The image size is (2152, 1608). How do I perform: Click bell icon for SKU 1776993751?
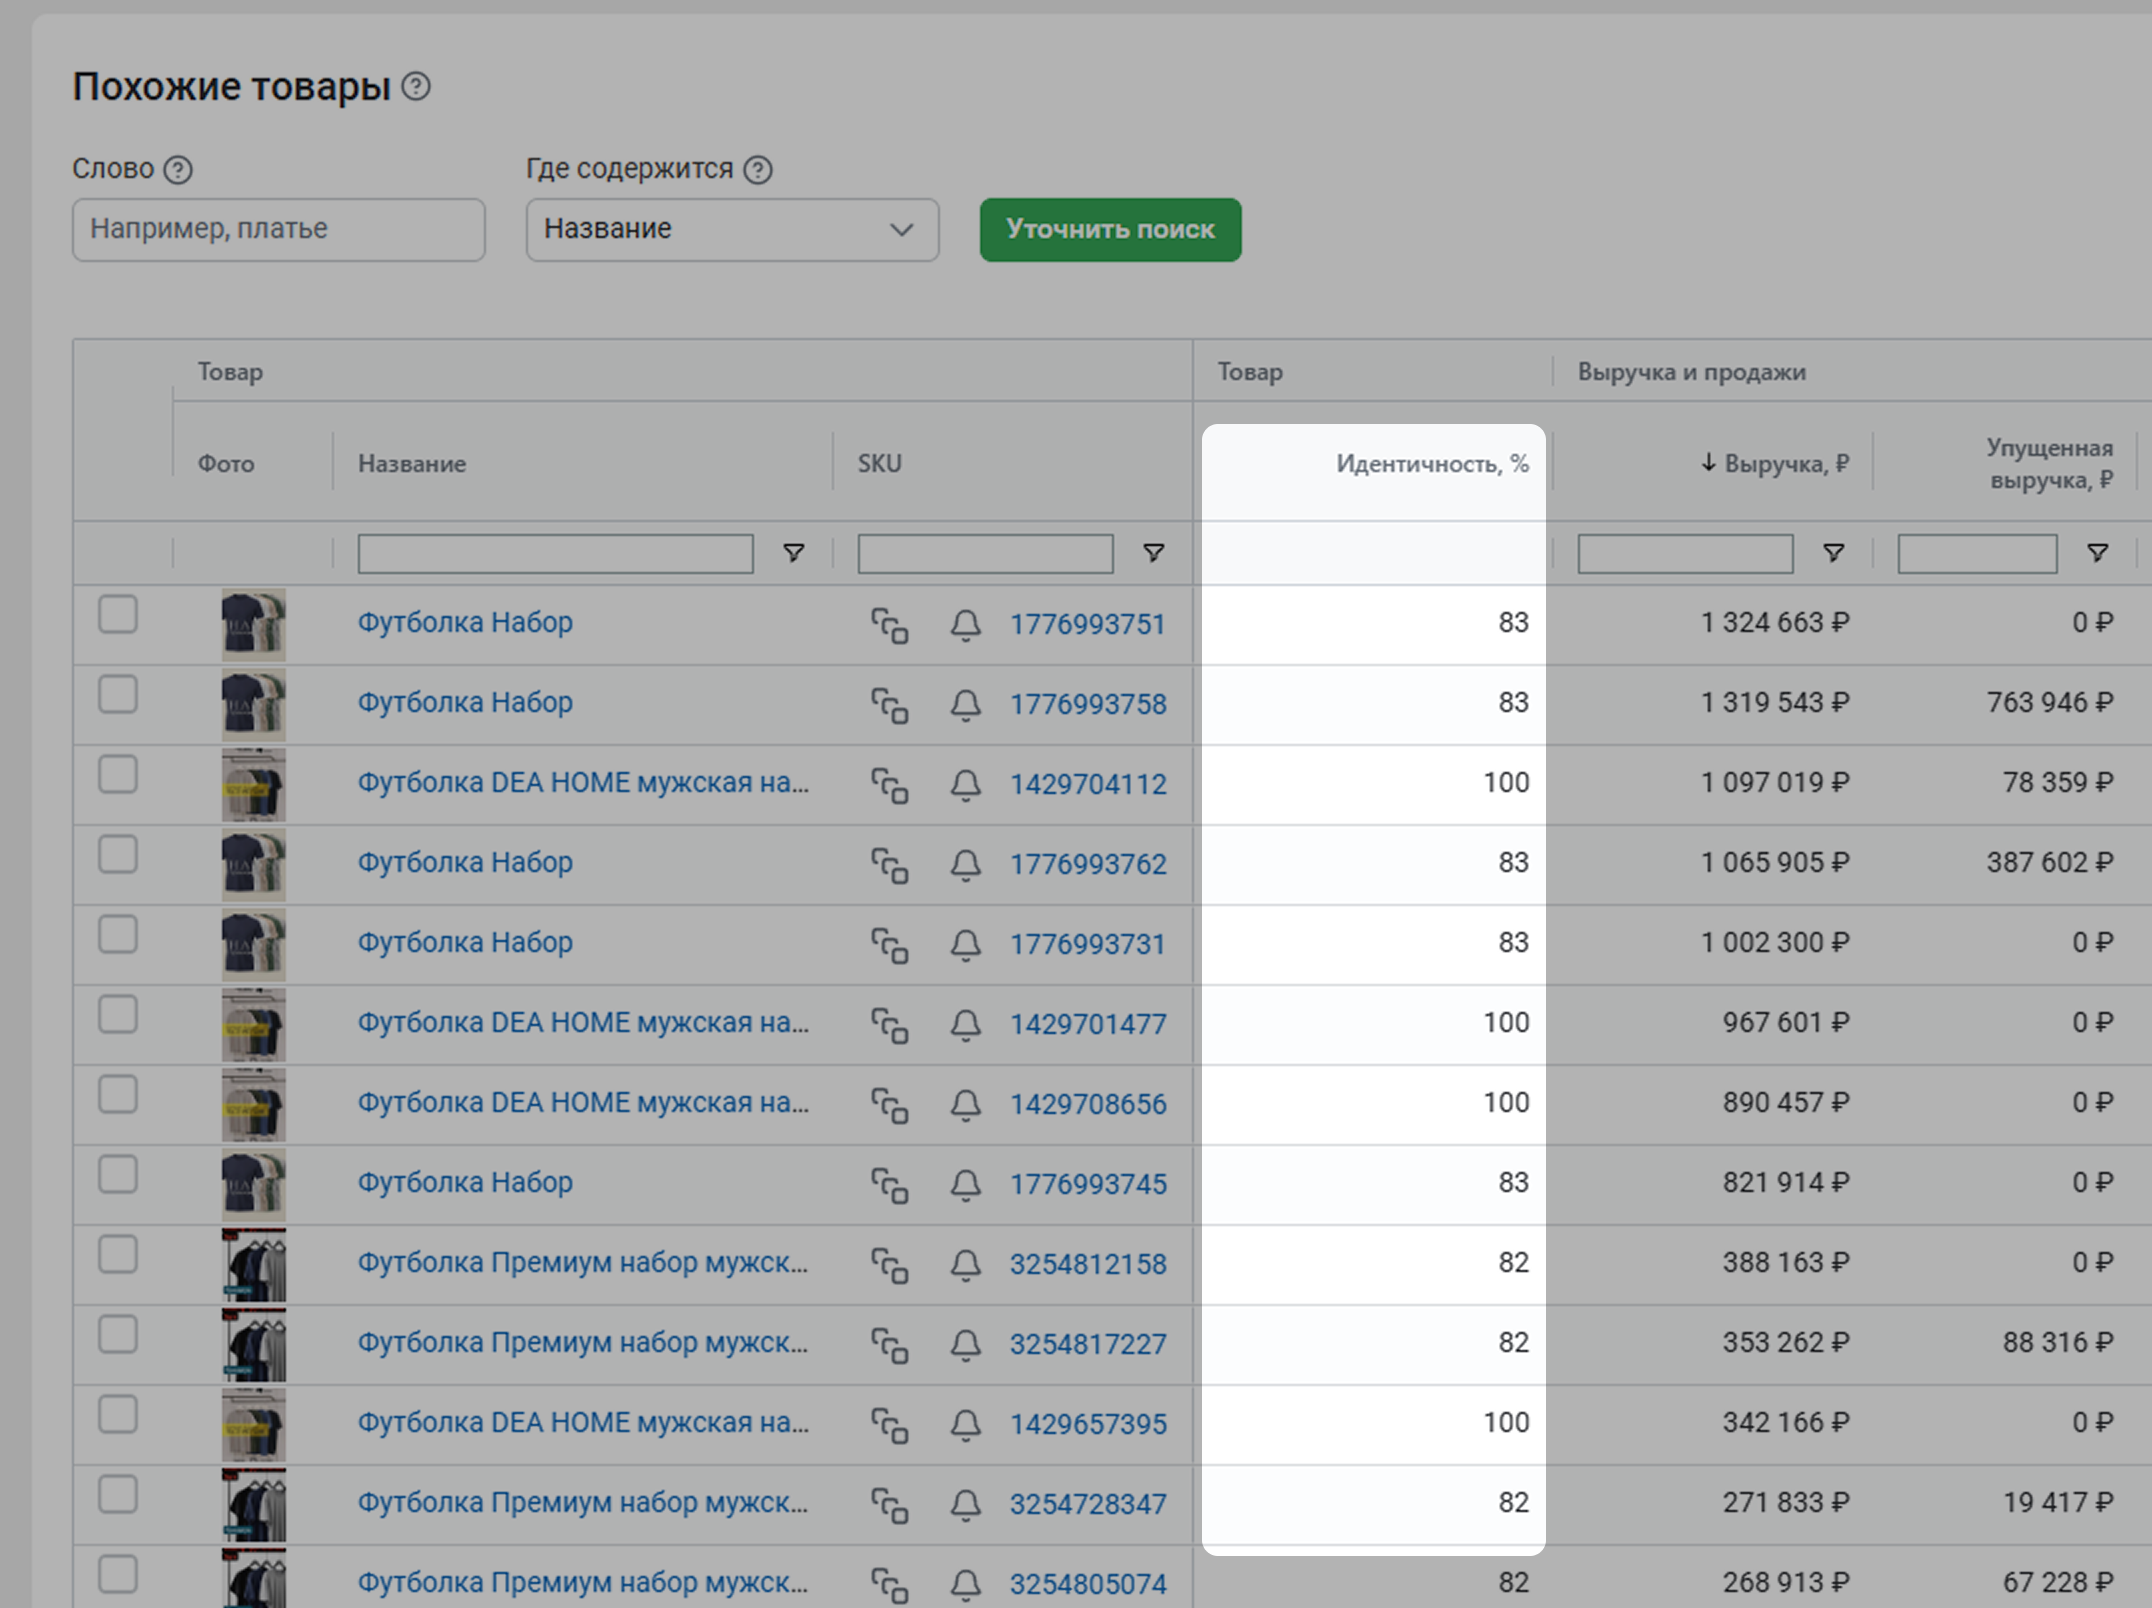[965, 625]
